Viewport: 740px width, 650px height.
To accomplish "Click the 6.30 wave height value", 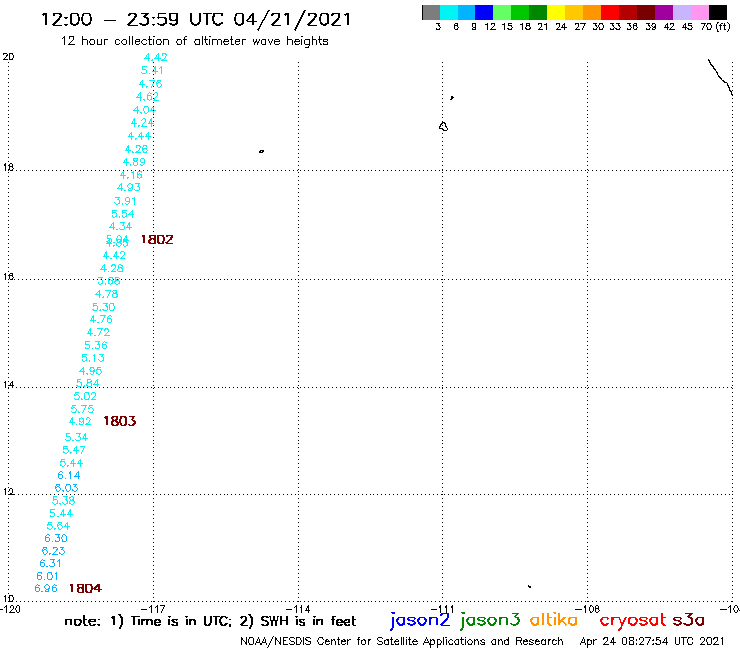I will click(56, 538).
